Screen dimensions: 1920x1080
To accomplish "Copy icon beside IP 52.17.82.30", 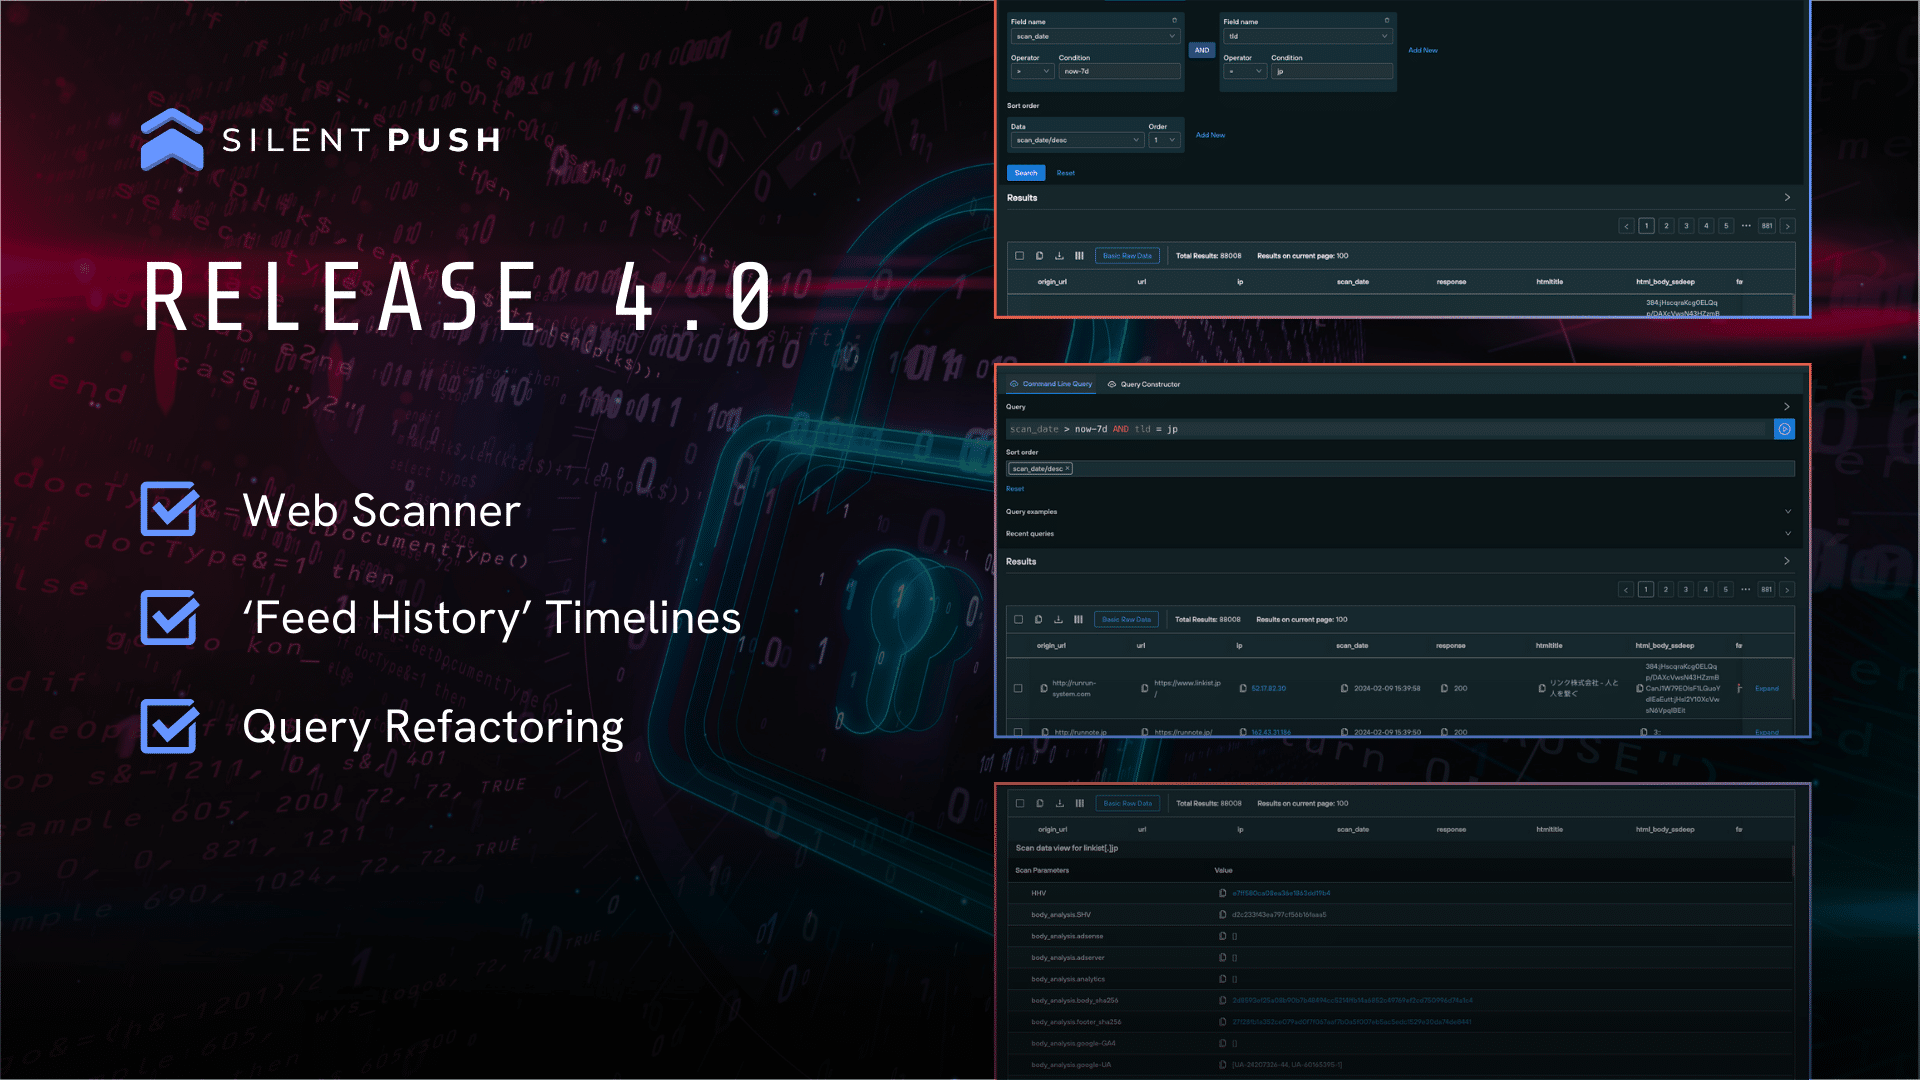I will tap(1243, 688).
